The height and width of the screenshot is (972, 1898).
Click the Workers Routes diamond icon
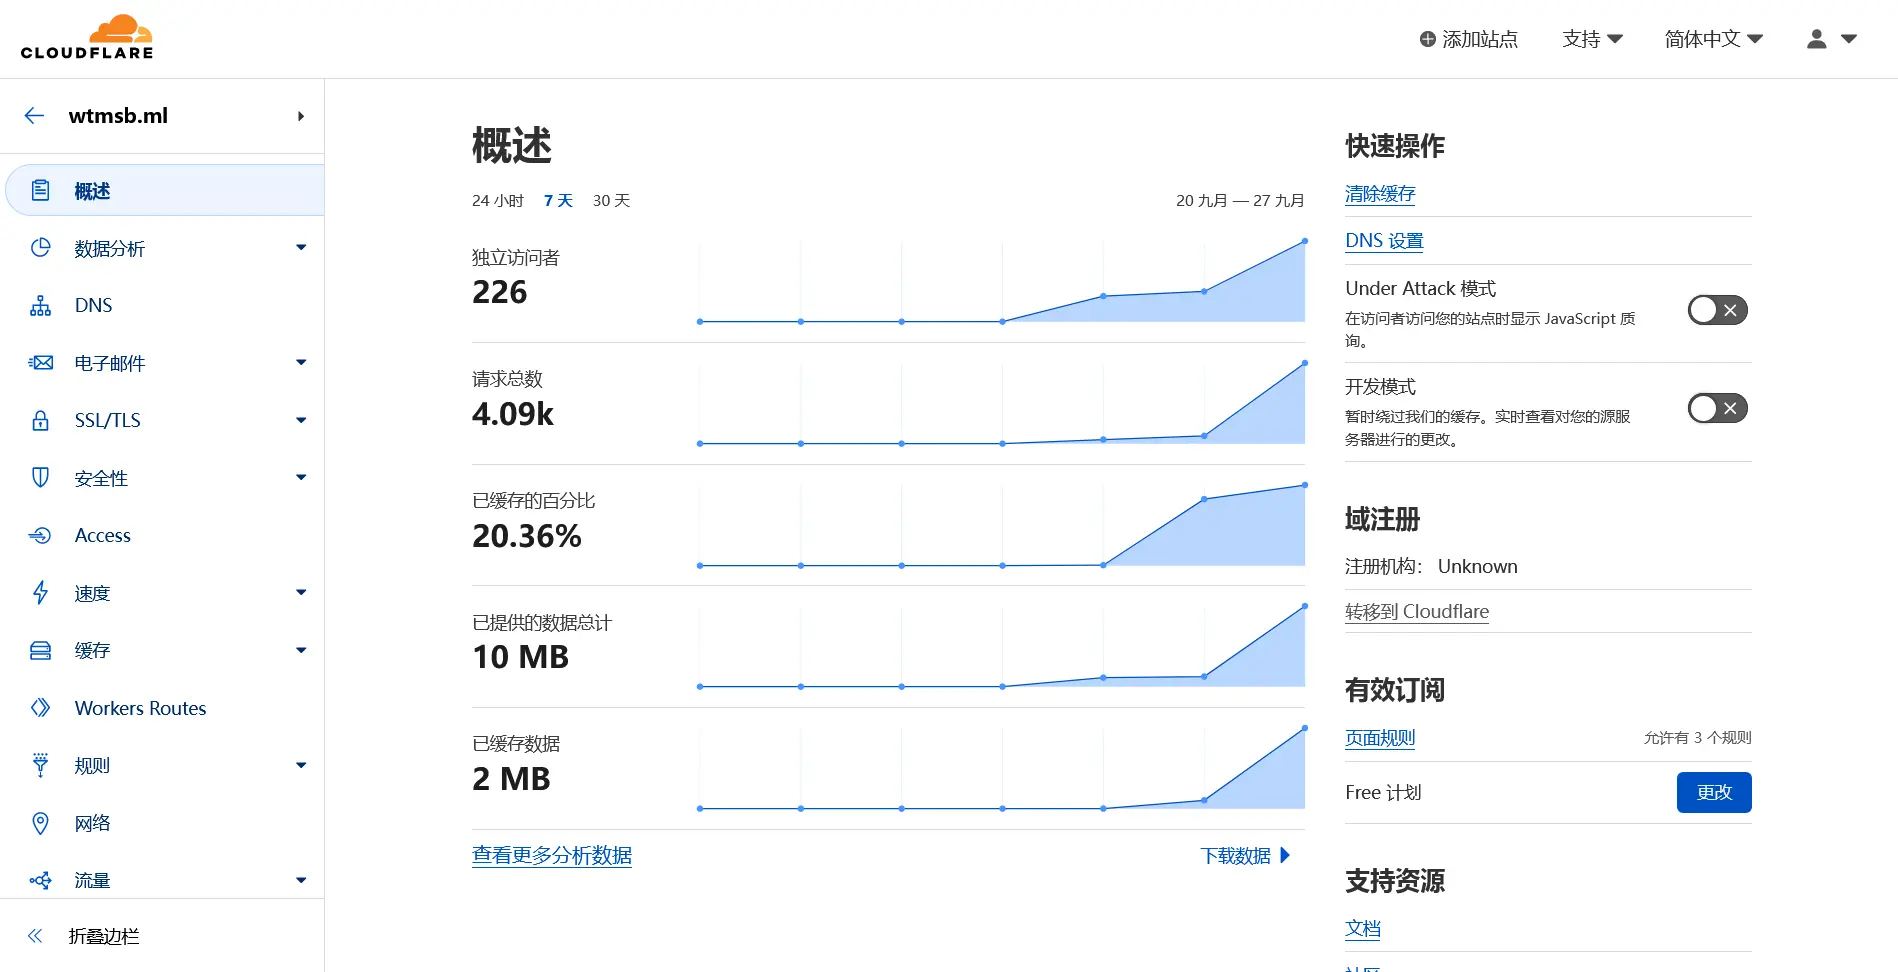(40, 708)
